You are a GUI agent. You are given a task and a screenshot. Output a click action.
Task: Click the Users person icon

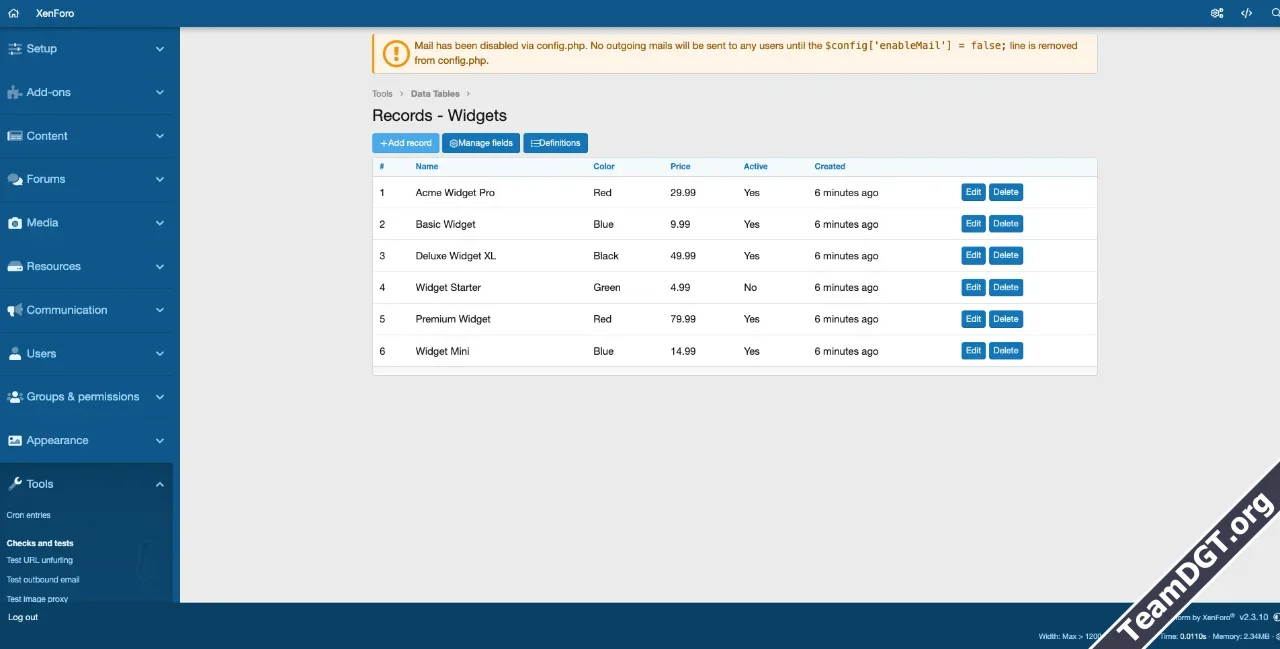pyautogui.click(x=14, y=354)
